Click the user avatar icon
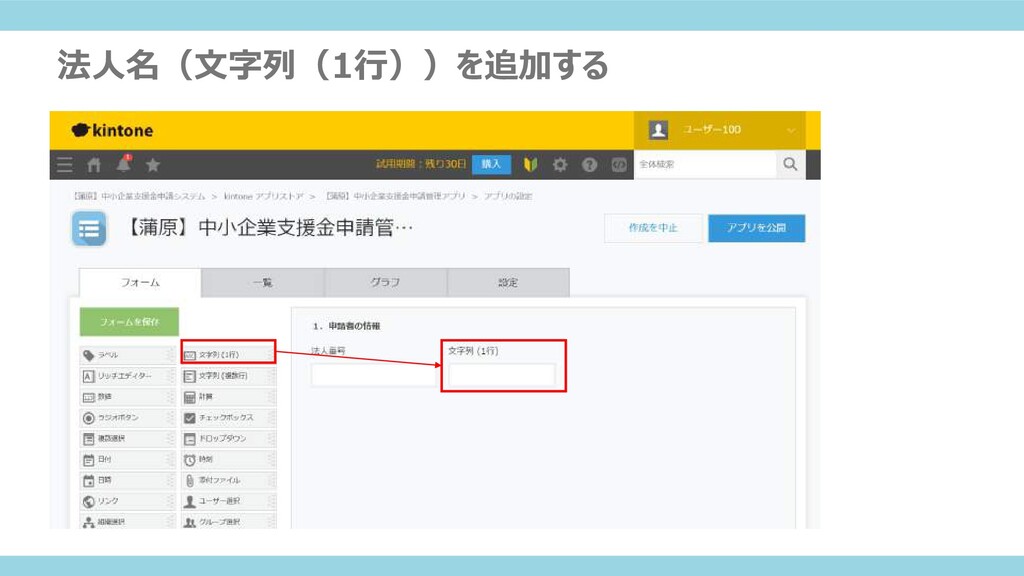Screen dimensions: 1024x576 (658, 130)
